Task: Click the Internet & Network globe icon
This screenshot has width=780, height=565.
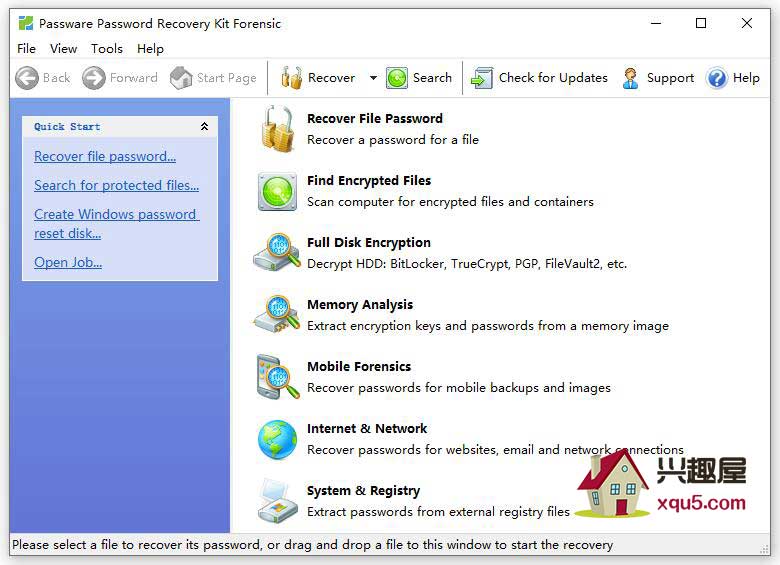Action: coord(278,440)
